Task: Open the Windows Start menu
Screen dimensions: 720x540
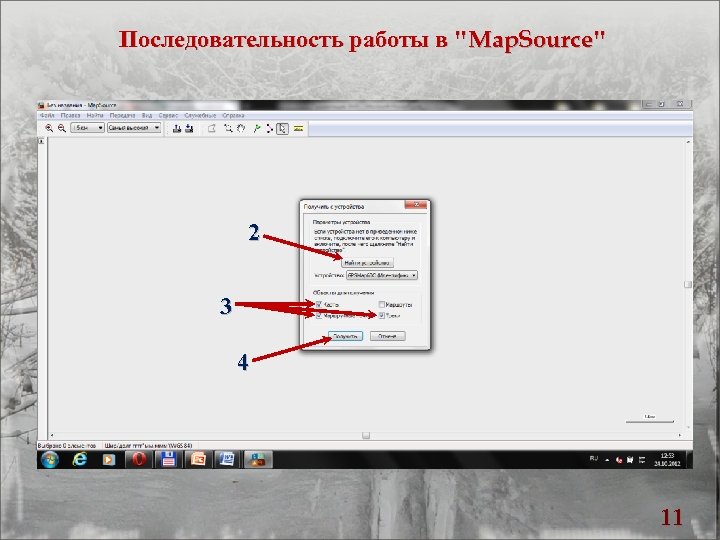Action: 50,459
